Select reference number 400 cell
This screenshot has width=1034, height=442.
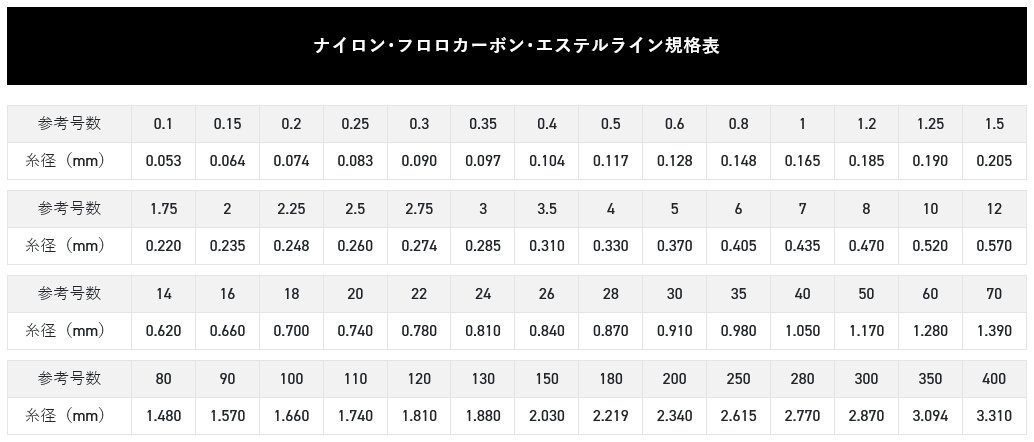(994, 379)
